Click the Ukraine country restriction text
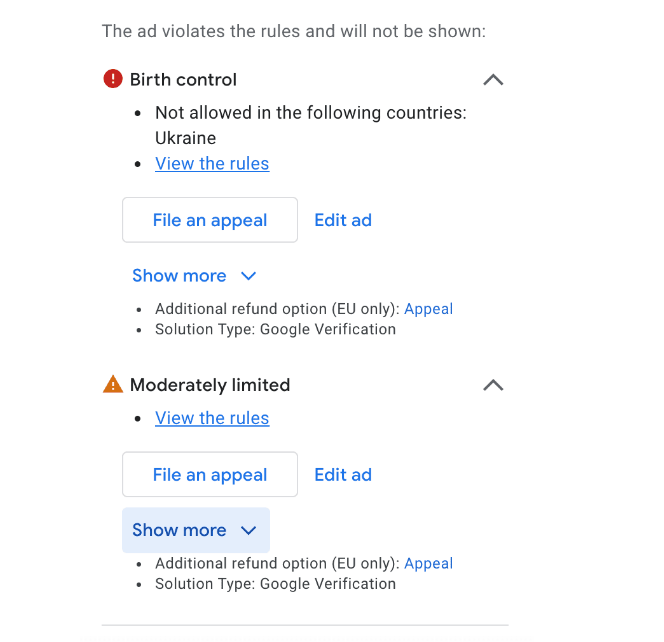Image resolution: width=664 pixels, height=642 pixels. pos(185,138)
